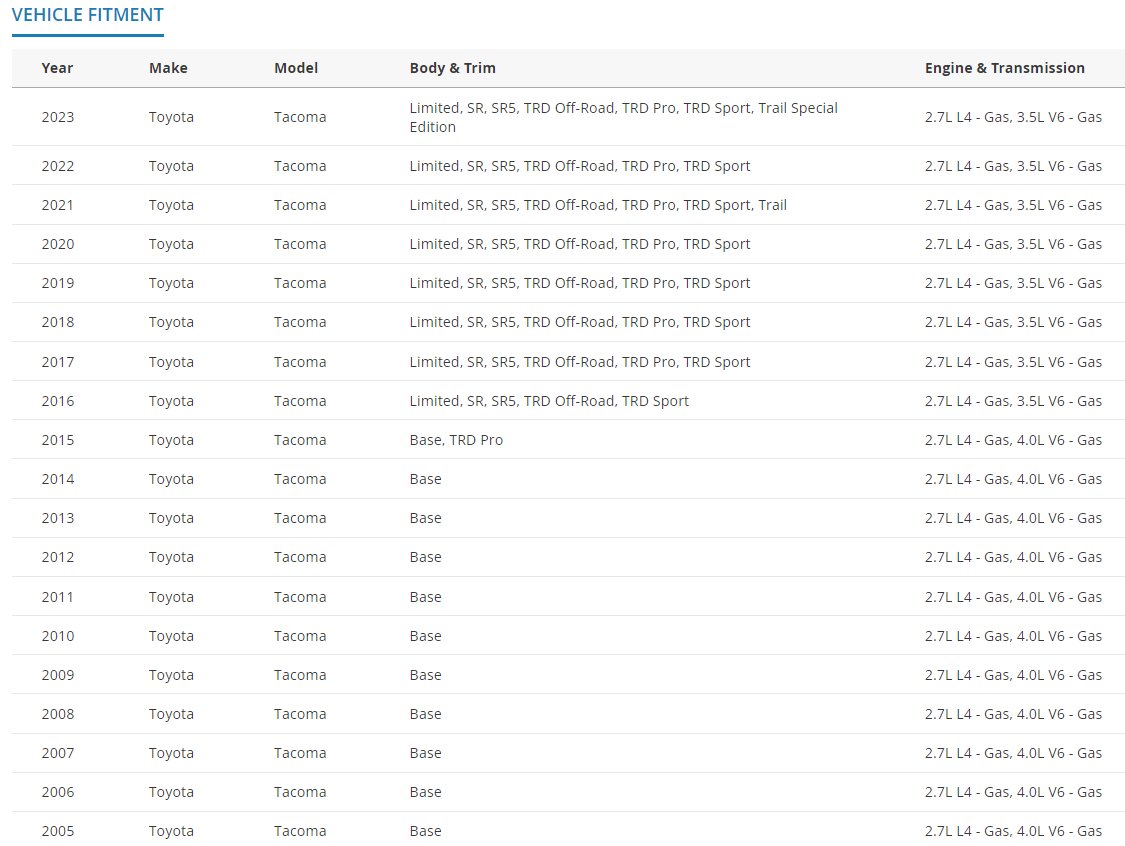Select Toyota in the 2023 row
This screenshot has width=1125, height=846.
[171, 117]
